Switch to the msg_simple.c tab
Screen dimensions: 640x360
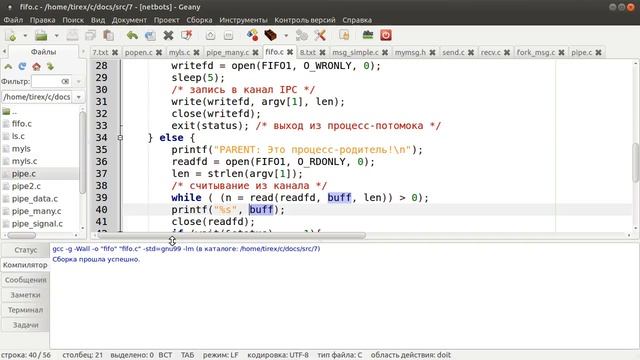(x=355, y=53)
